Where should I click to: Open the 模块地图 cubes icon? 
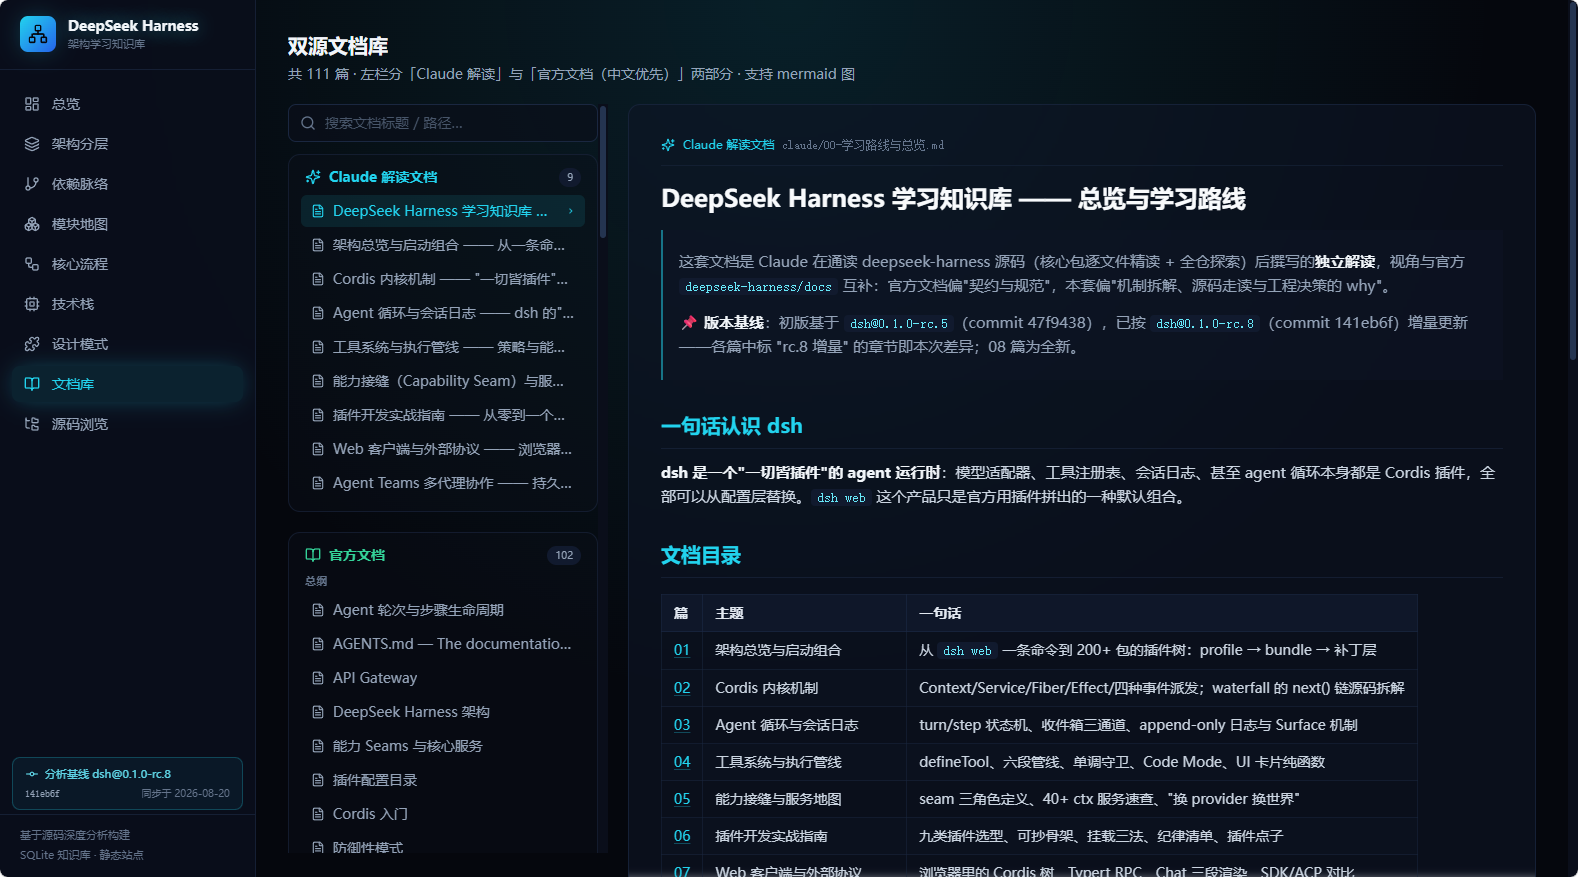pyautogui.click(x=32, y=224)
